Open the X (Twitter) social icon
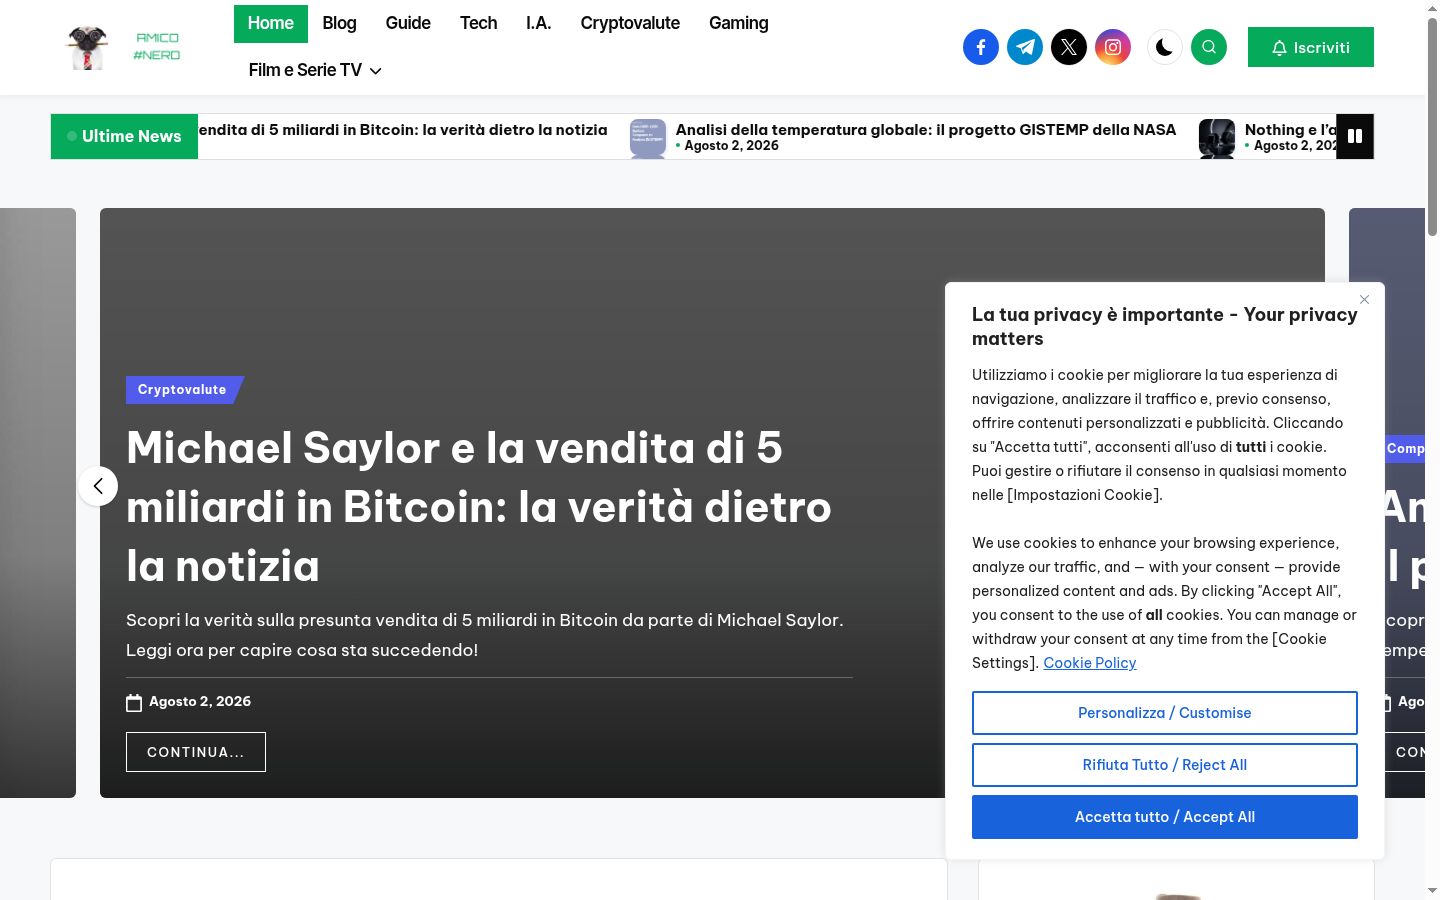The width and height of the screenshot is (1440, 900). point(1068,47)
